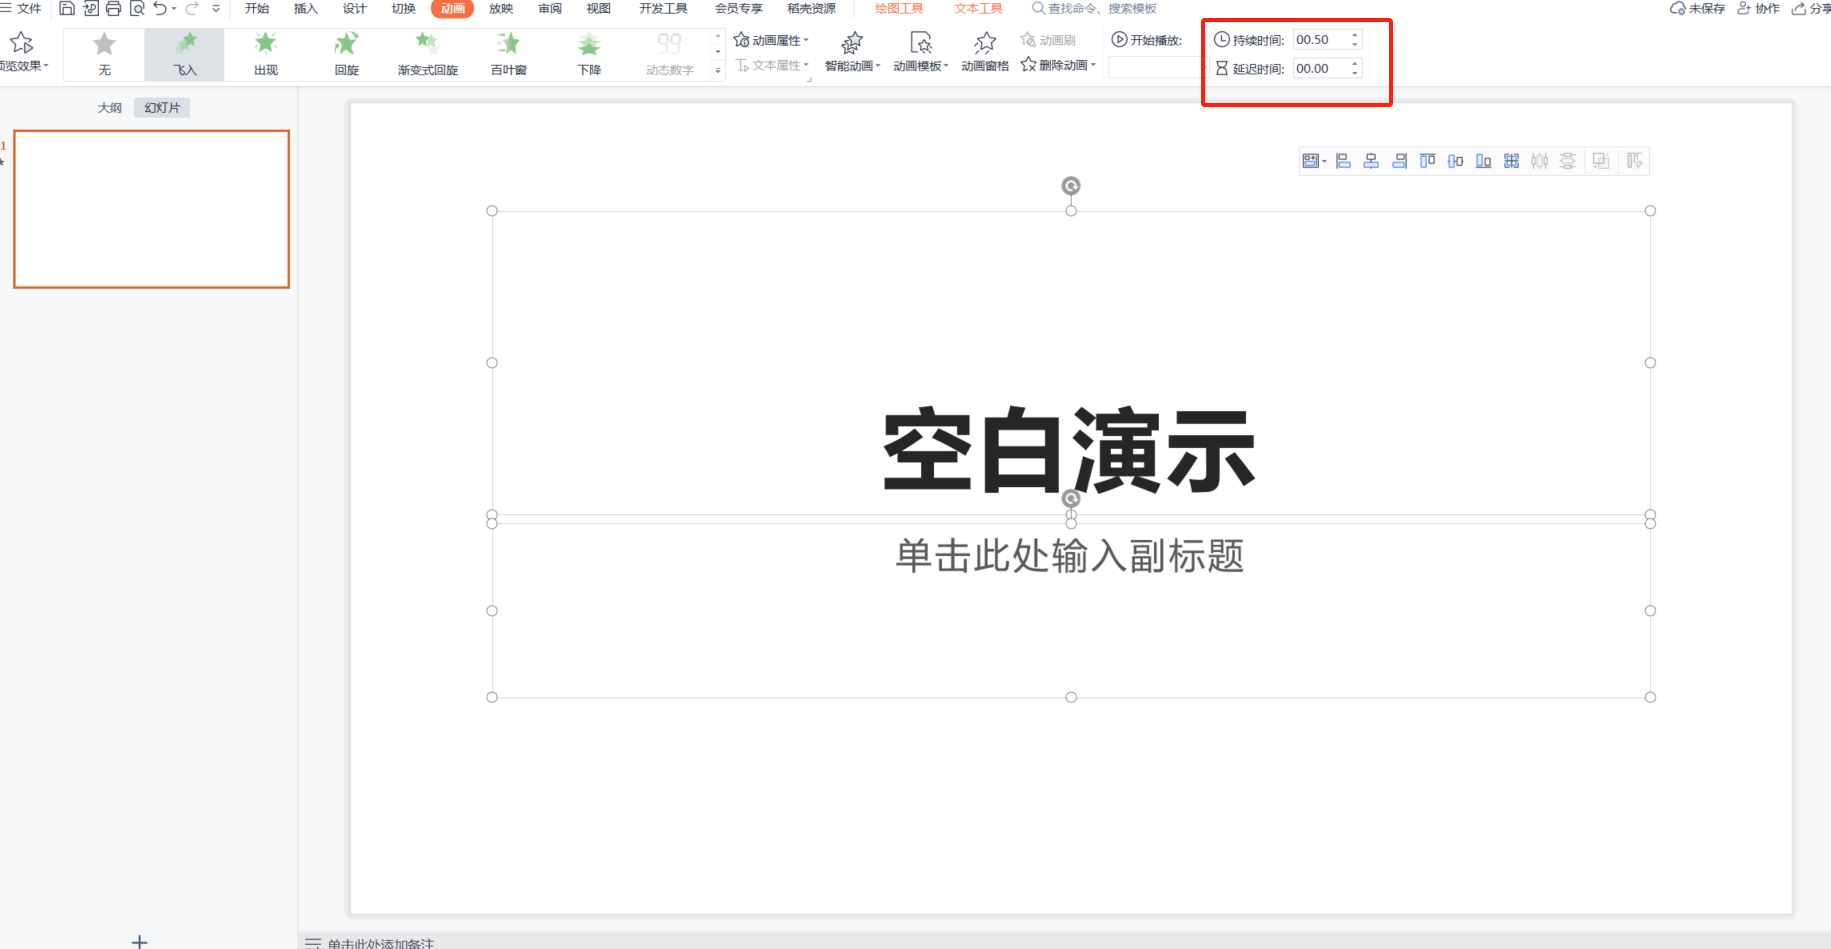The image size is (1831, 949).
Task: Expand 文本属性 text properties dropdown
Action: click(771, 65)
